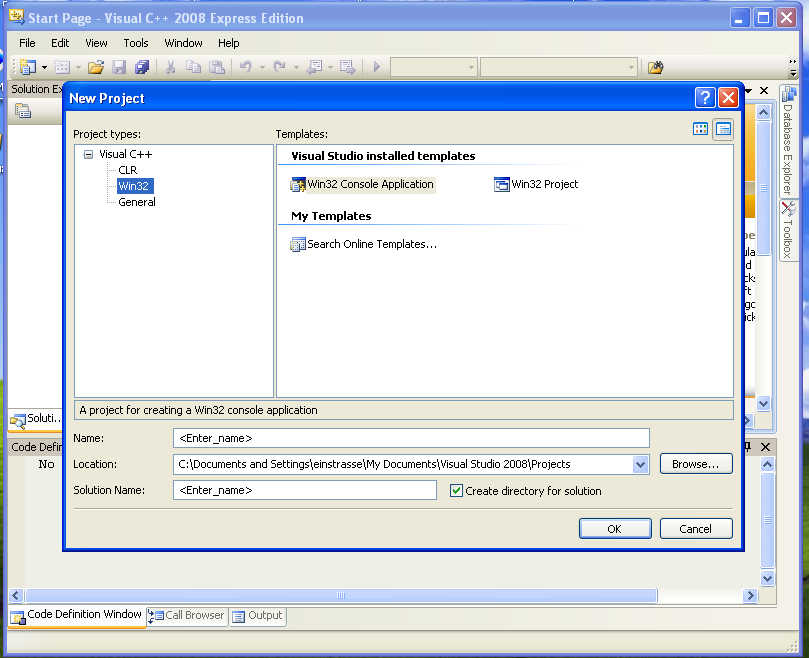Select Win32 project type
The height and width of the screenshot is (658, 809).
tap(134, 186)
